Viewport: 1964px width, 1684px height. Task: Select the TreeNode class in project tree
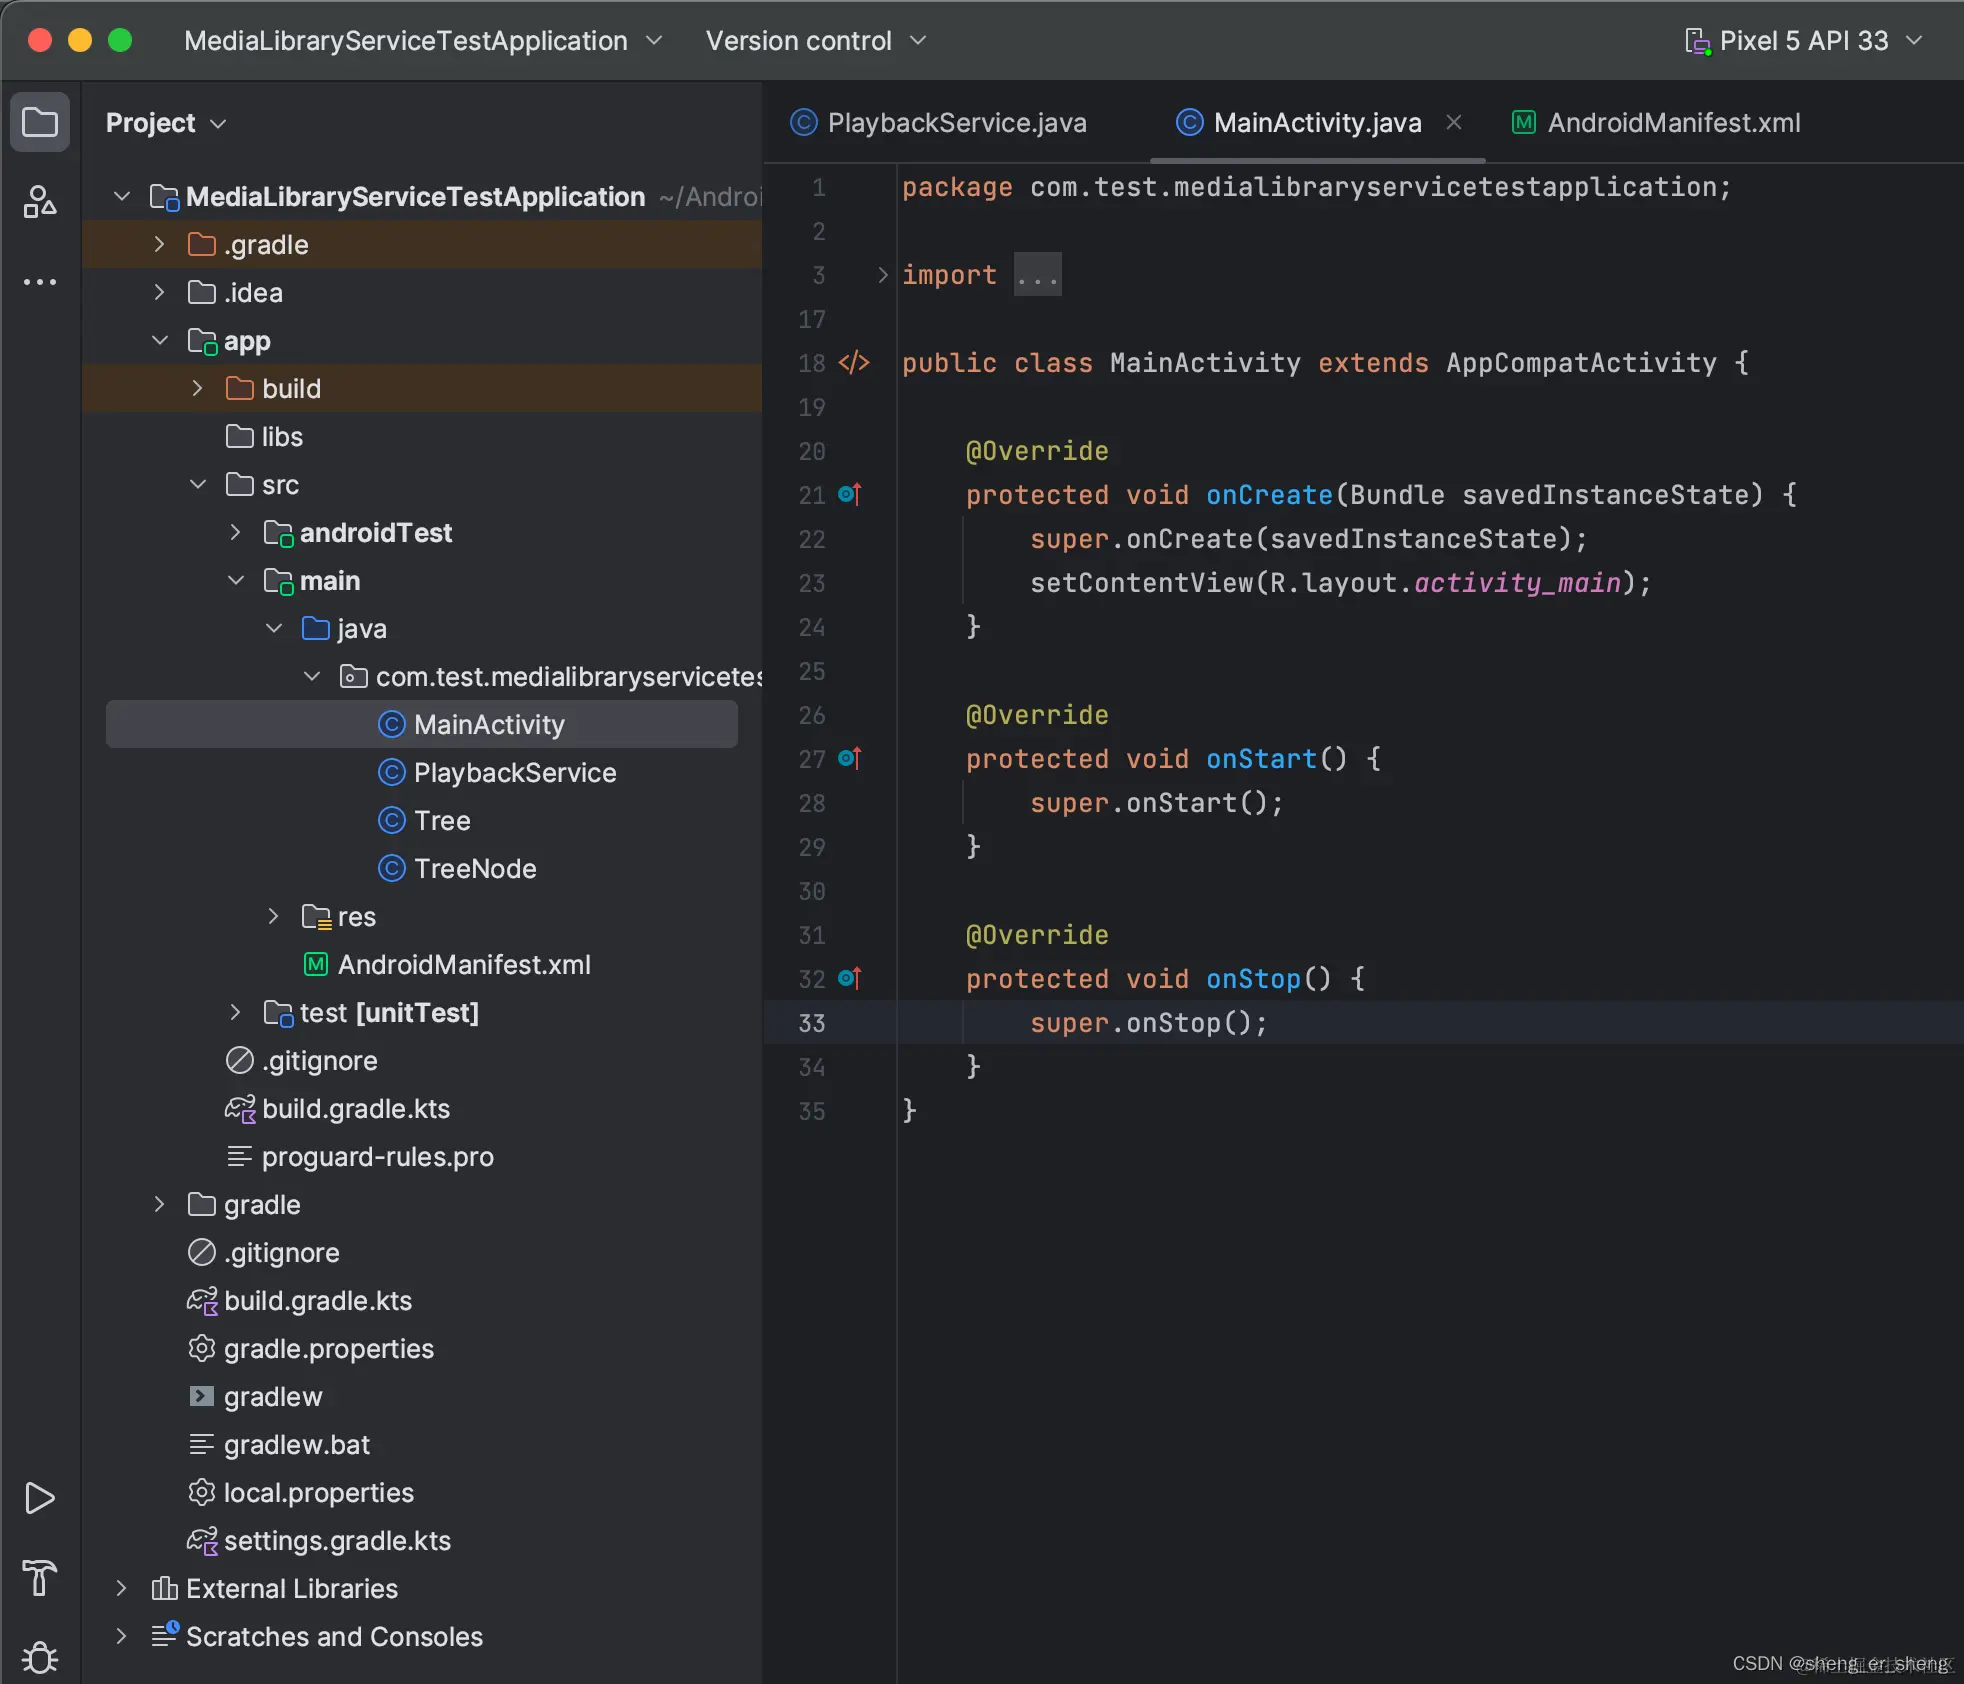474,868
